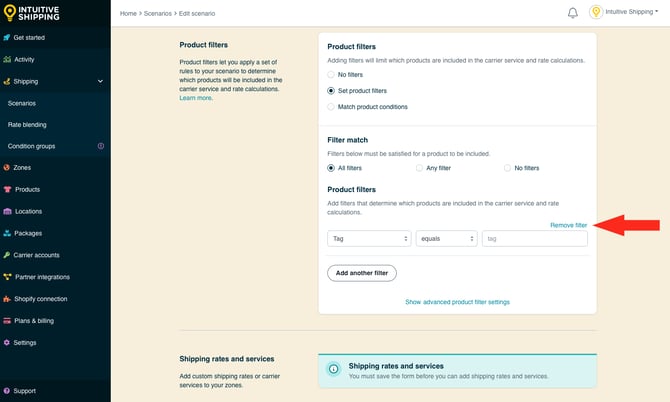Click the notification bell icon
The height and width of the screenshot is (402, 670).
573,13
